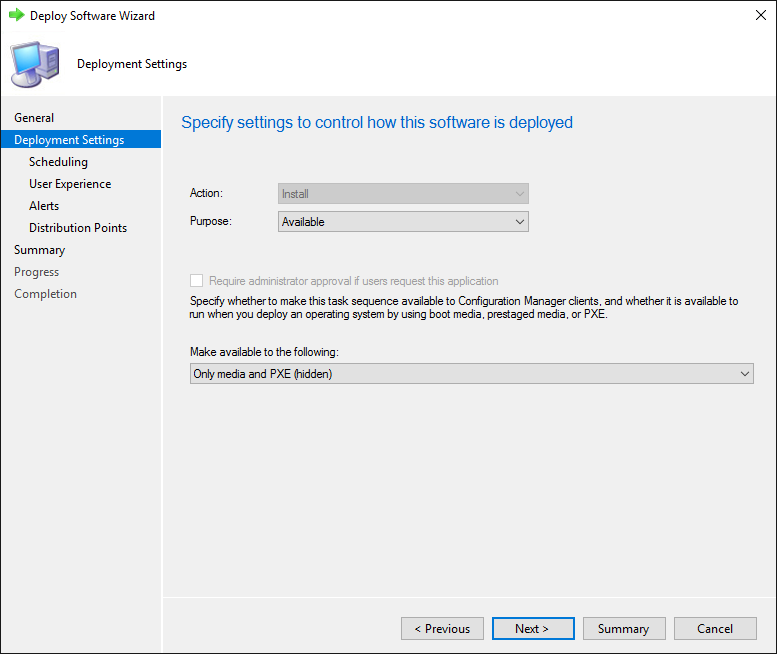Click the Completion step in sidebar
The image size is (777, 654).
(x=45, y=294)
